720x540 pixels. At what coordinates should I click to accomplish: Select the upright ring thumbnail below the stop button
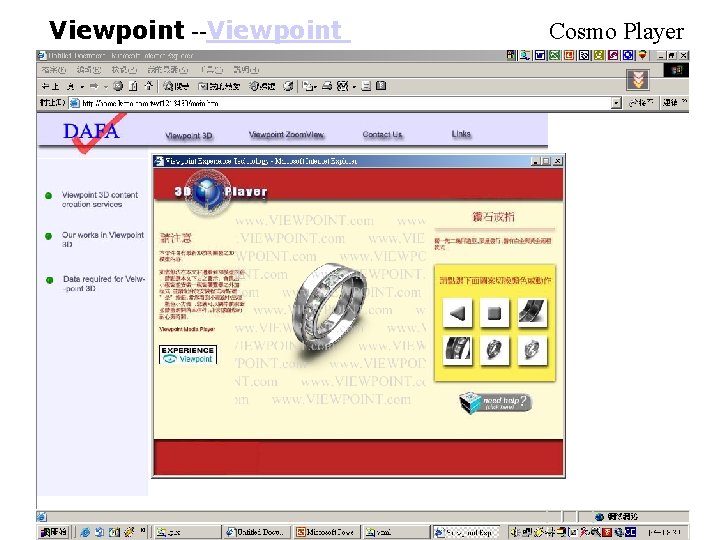495,350
